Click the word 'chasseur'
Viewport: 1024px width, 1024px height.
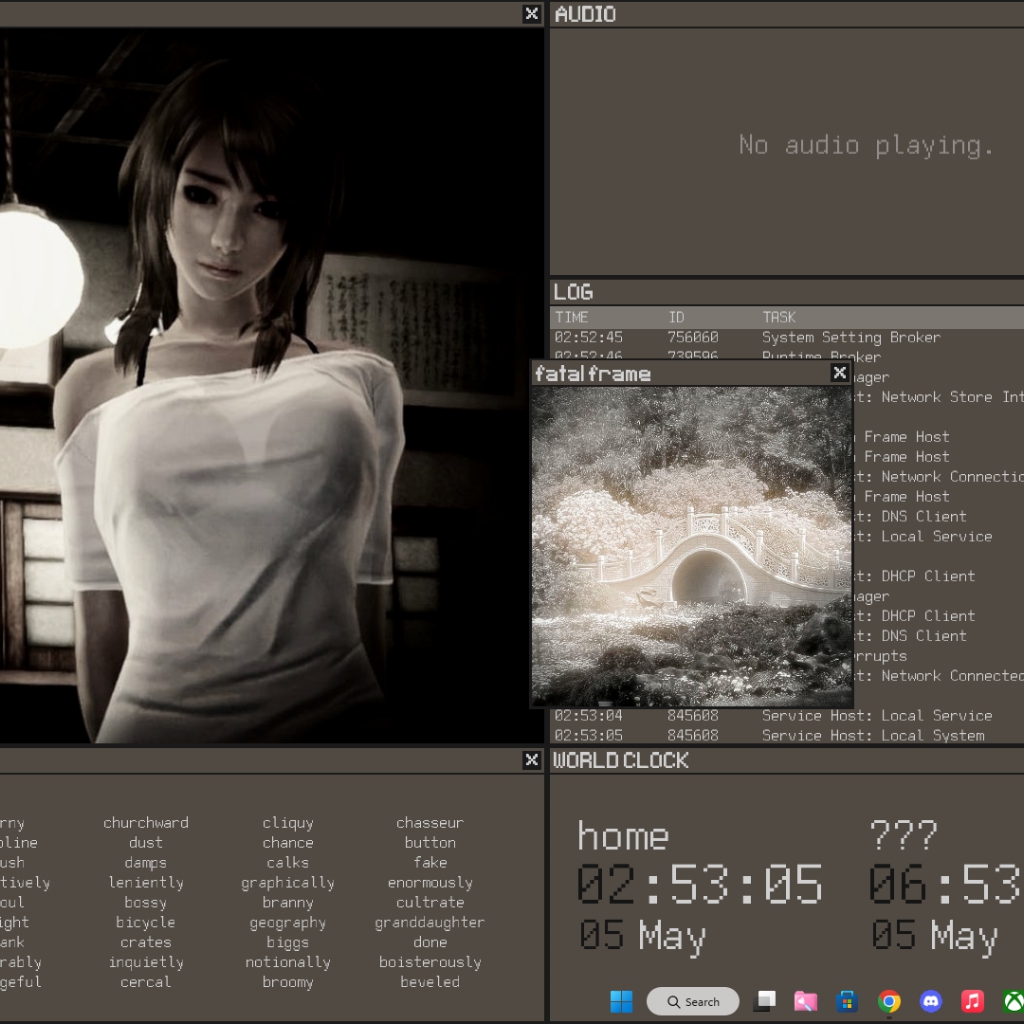430,823
